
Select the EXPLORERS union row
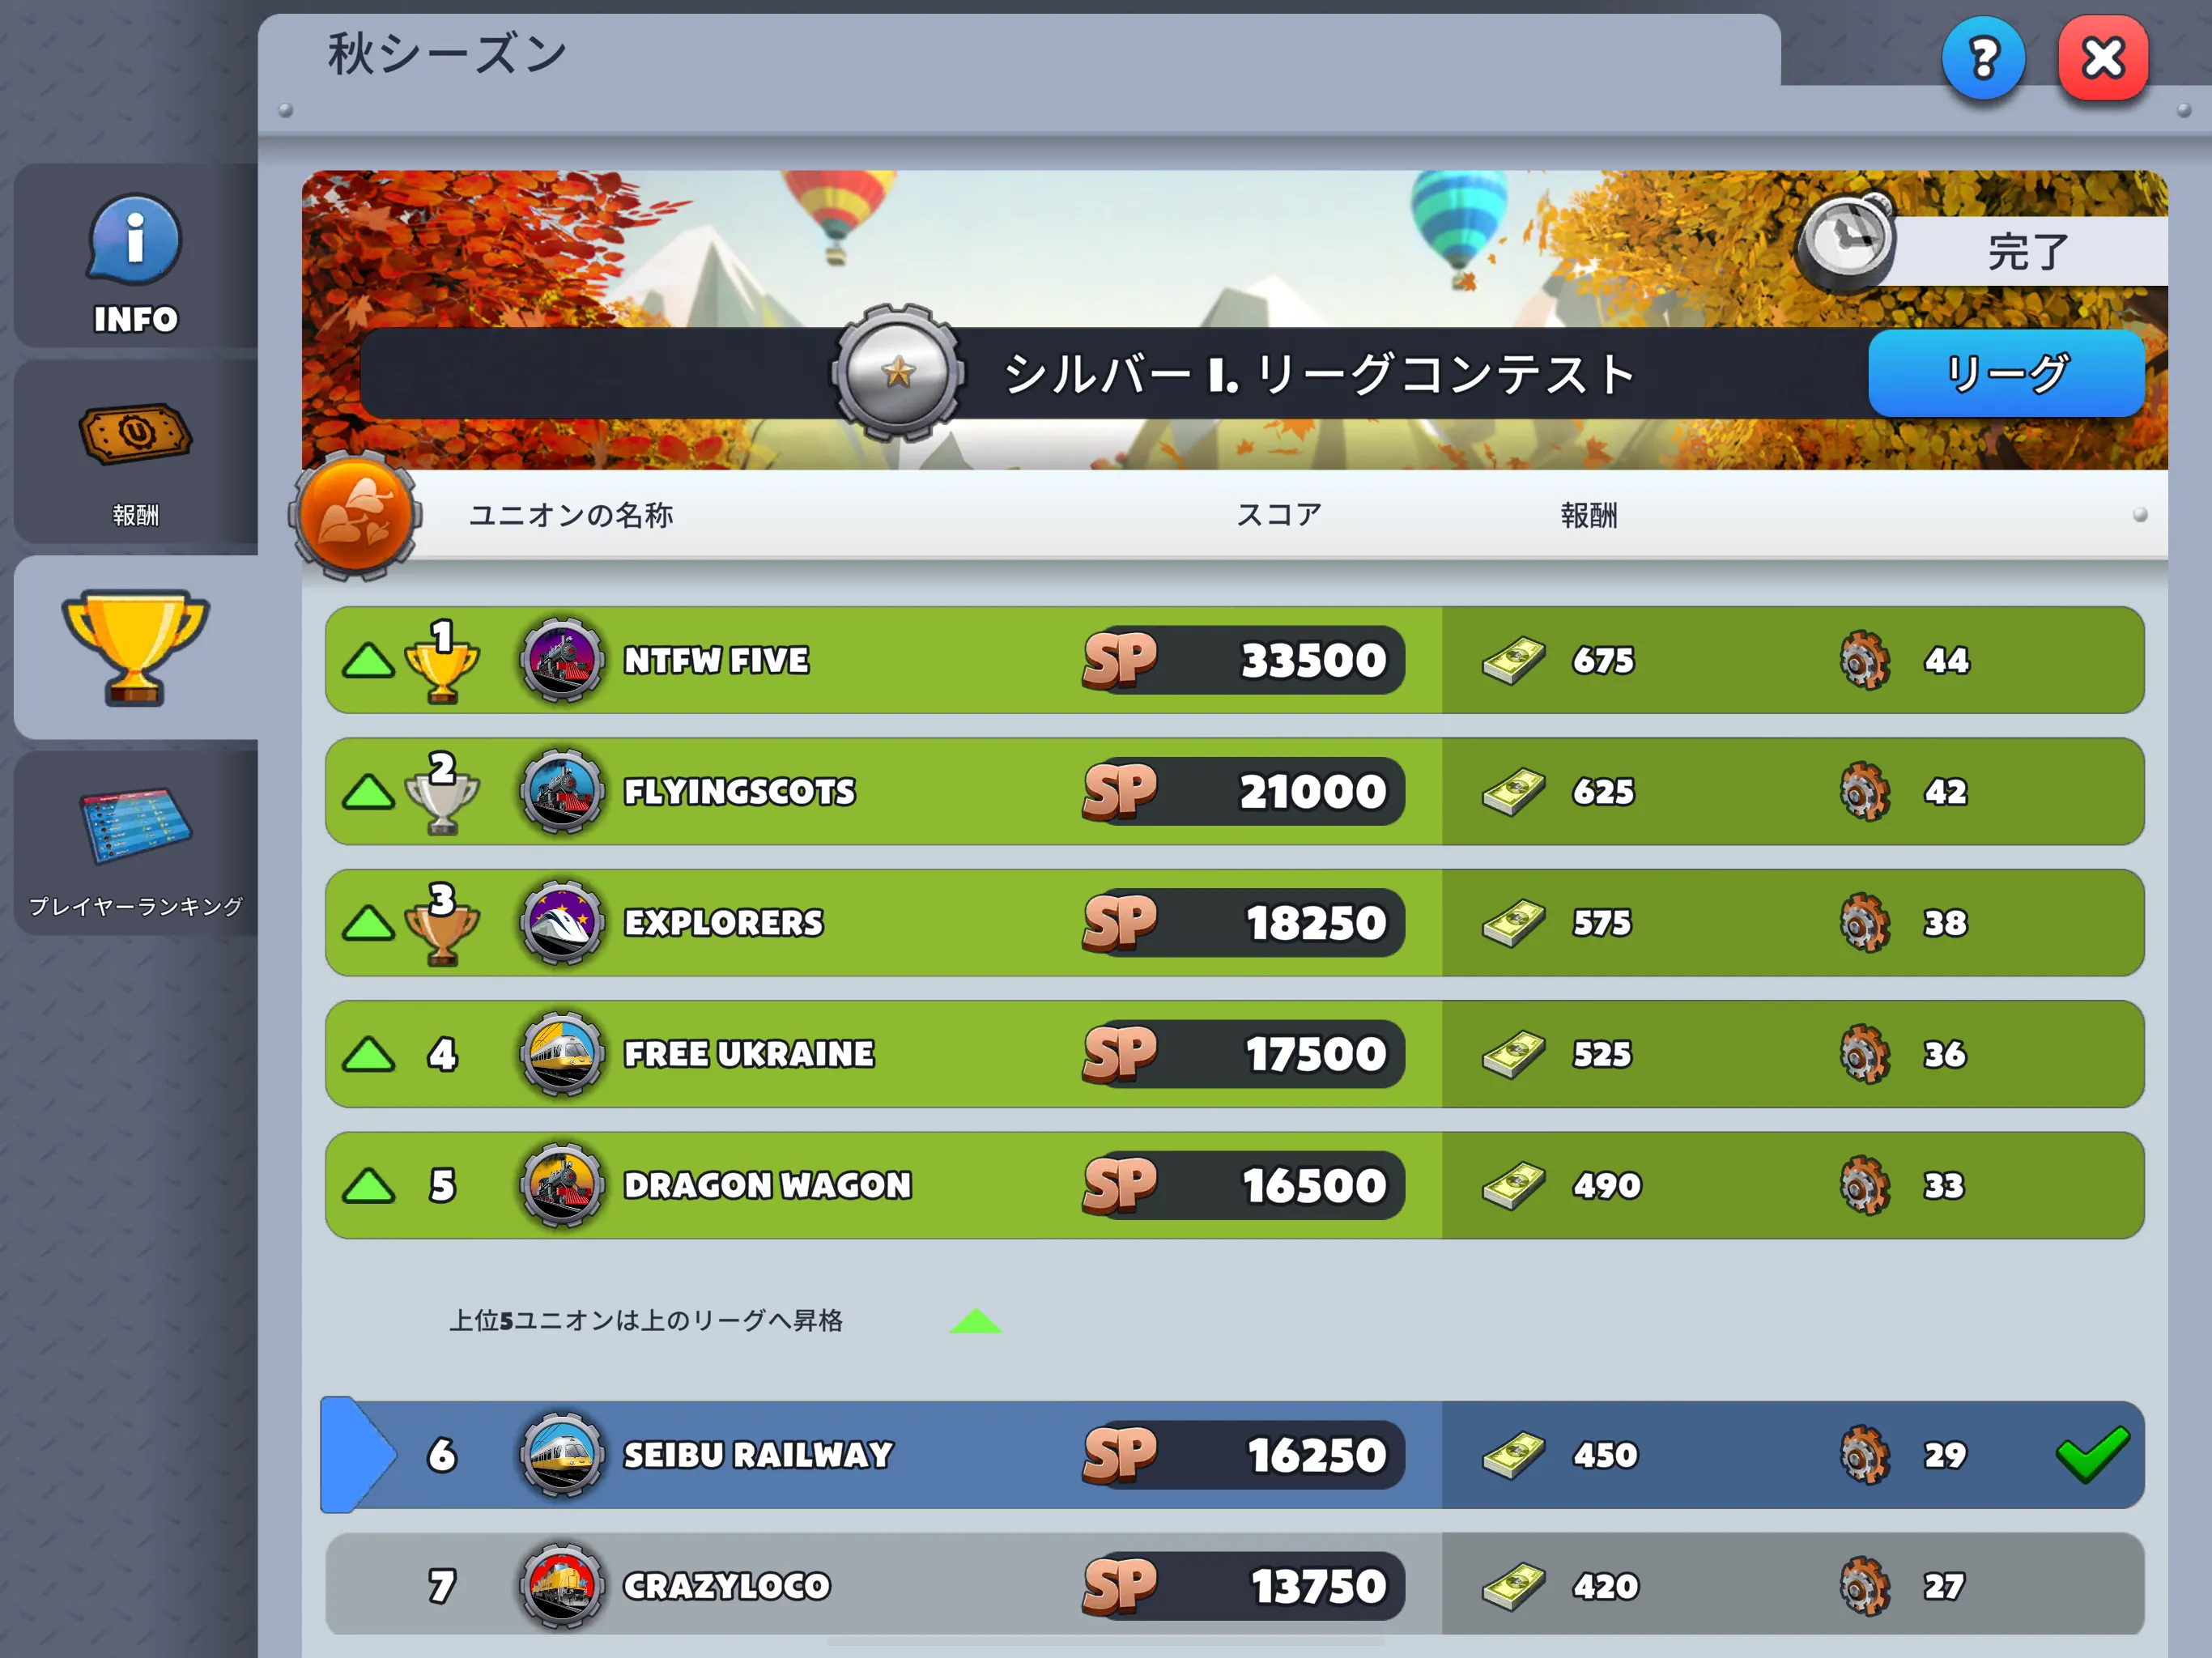[x=1234, y=923]
